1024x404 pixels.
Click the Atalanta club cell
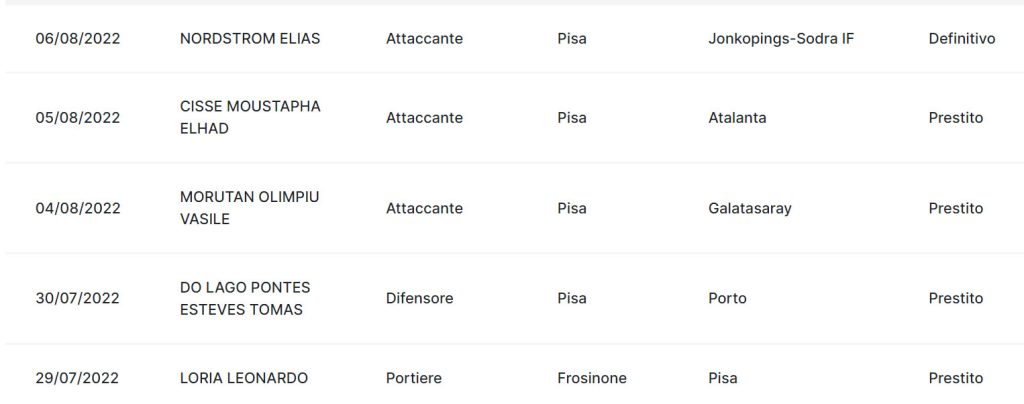click(x=737, y=117)
